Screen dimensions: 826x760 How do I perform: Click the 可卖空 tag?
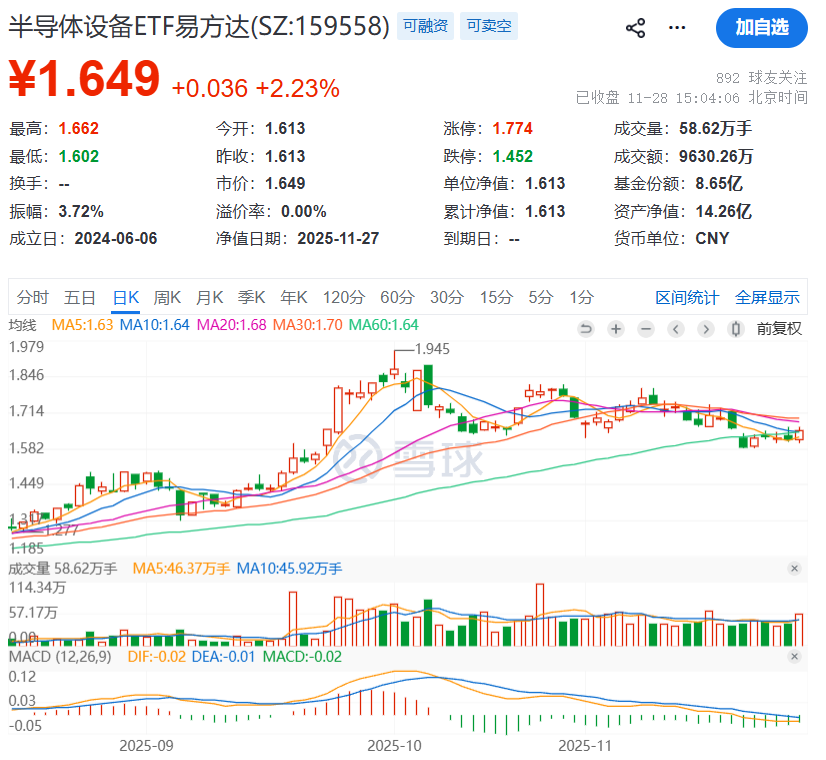pyautogui.click(x=488, y=26)
